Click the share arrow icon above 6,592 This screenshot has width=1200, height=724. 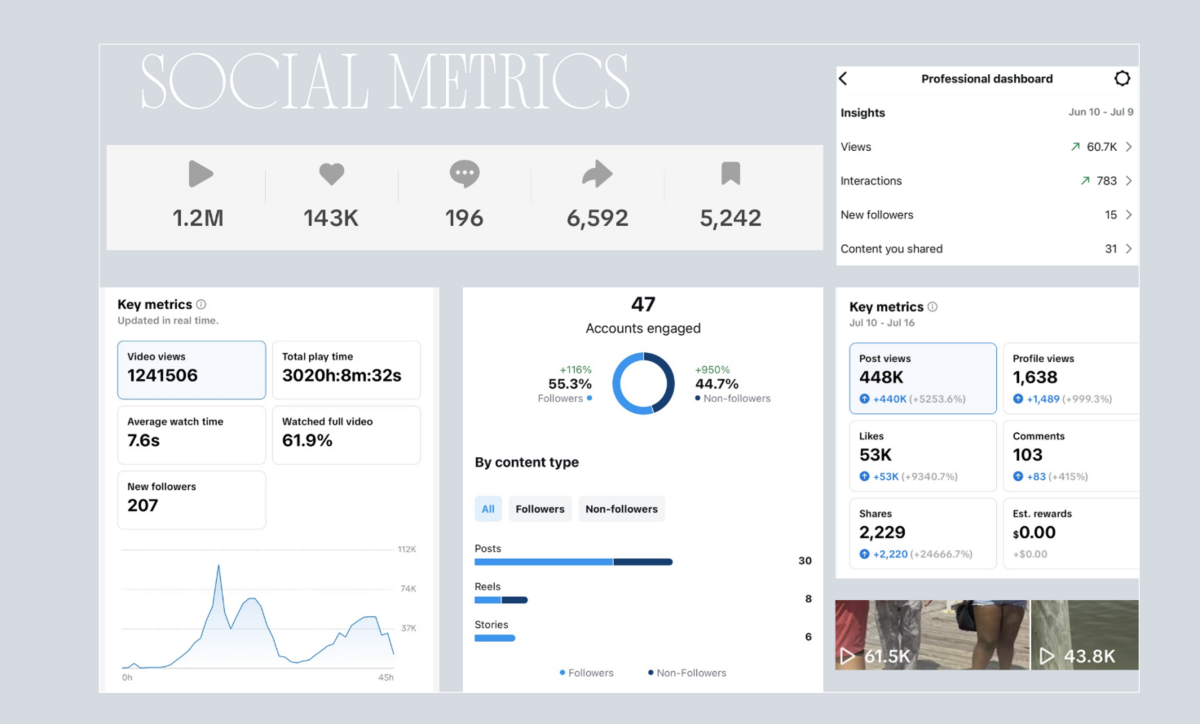pyautogui.click(x=597, y=174)
